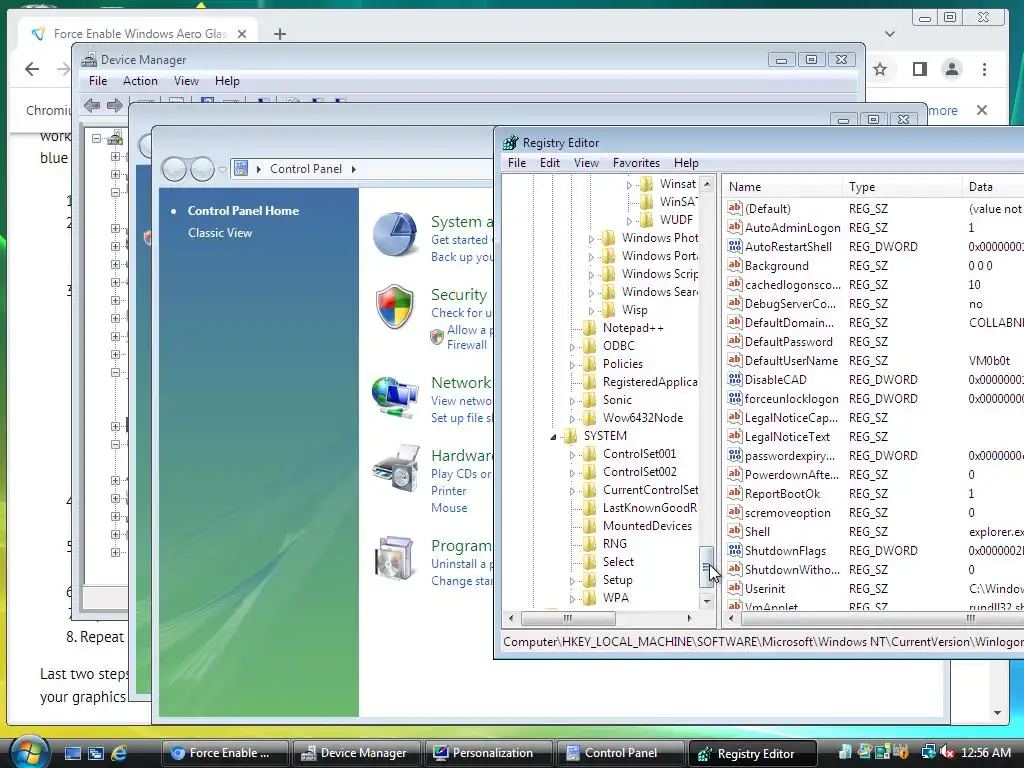Viewport: 1024px width, 768px height.
Task: Expand the WPA registry key
Action: coord(572,598)
